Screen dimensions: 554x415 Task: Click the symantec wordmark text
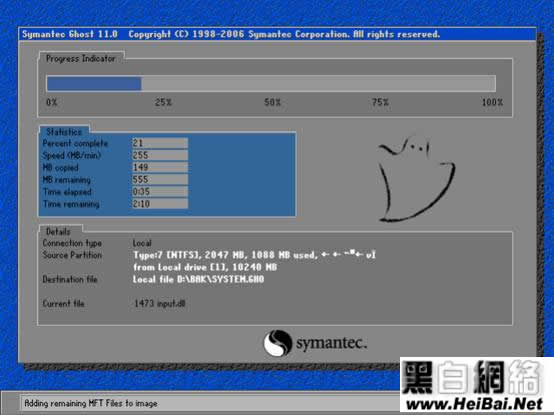(x=331, y=343)
